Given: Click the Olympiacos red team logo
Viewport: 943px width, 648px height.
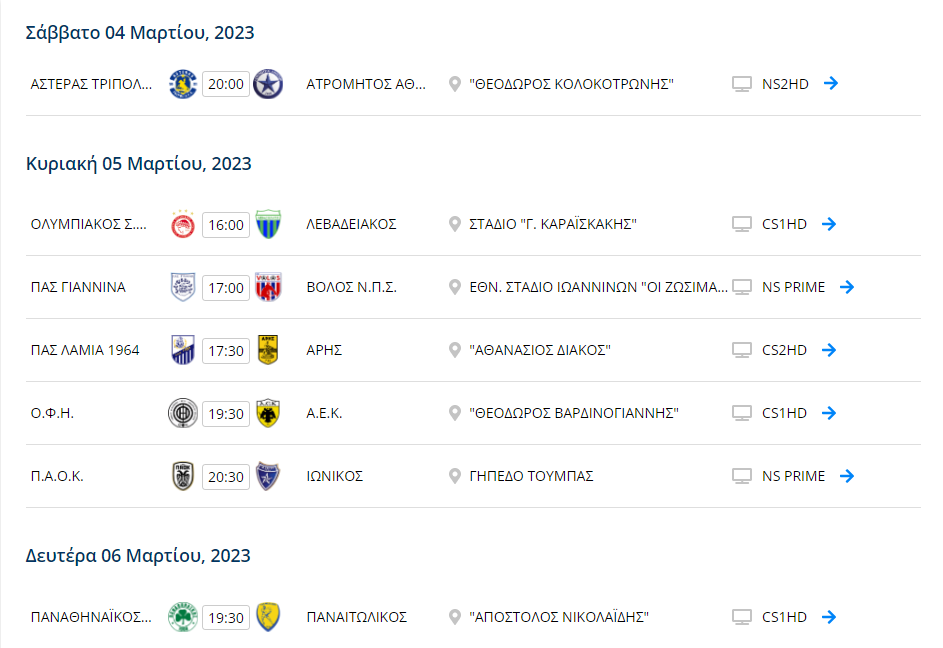Looking at the screenshot, I should (x=183, y=224).
